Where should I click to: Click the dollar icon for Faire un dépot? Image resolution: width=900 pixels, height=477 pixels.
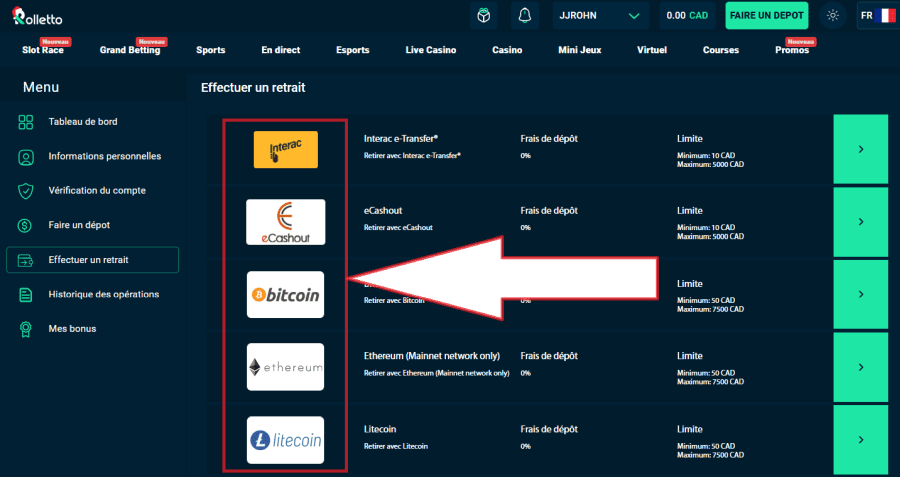[25, 225]
